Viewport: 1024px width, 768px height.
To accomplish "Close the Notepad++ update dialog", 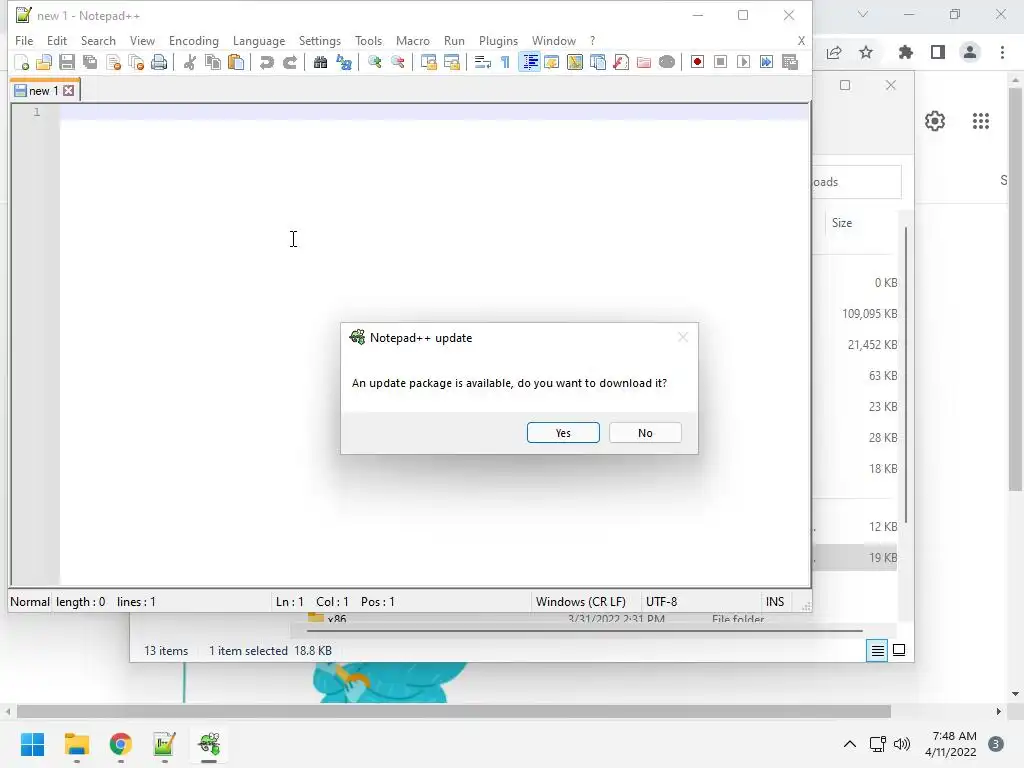I will 682,338.
